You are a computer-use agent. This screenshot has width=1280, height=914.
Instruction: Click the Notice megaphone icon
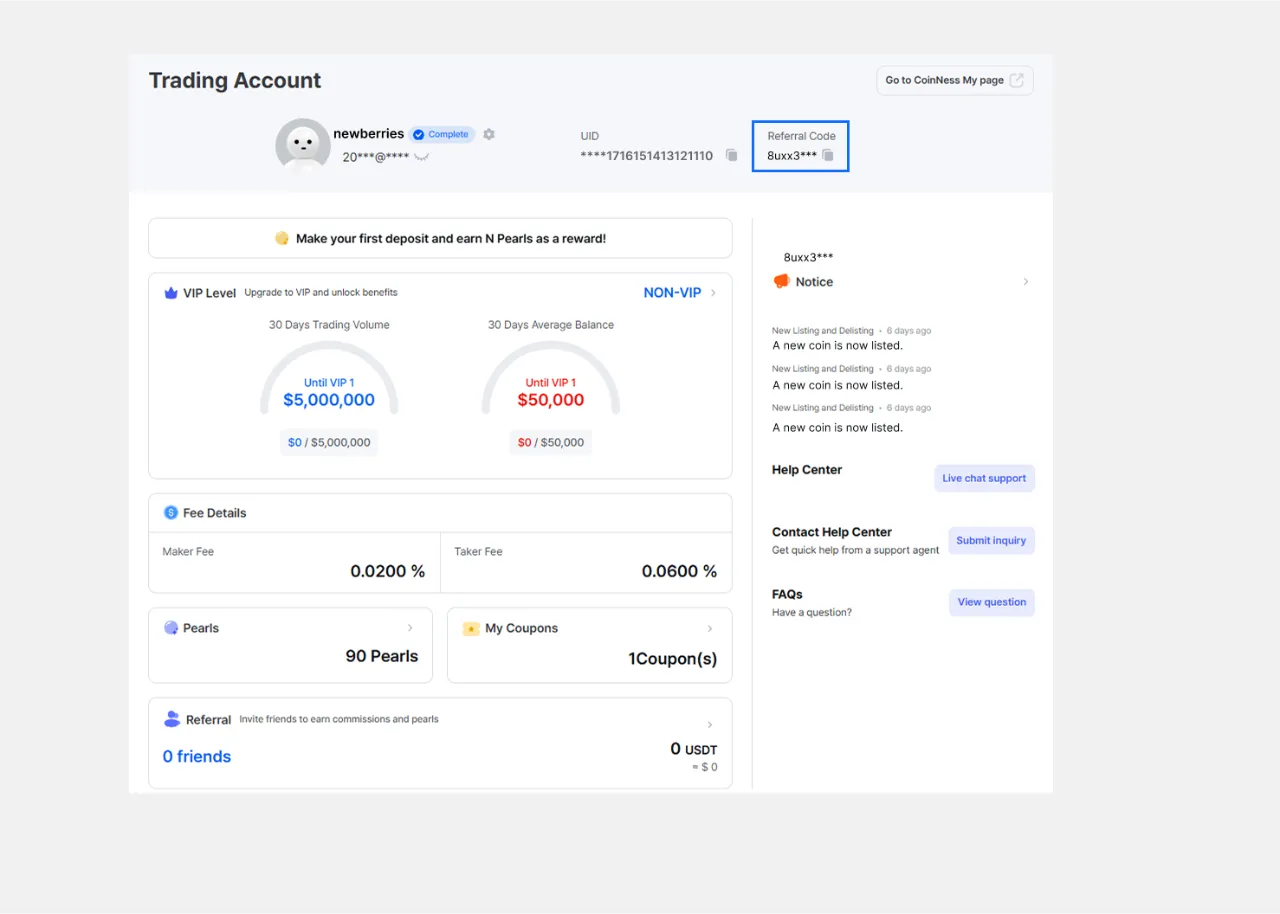781,282
